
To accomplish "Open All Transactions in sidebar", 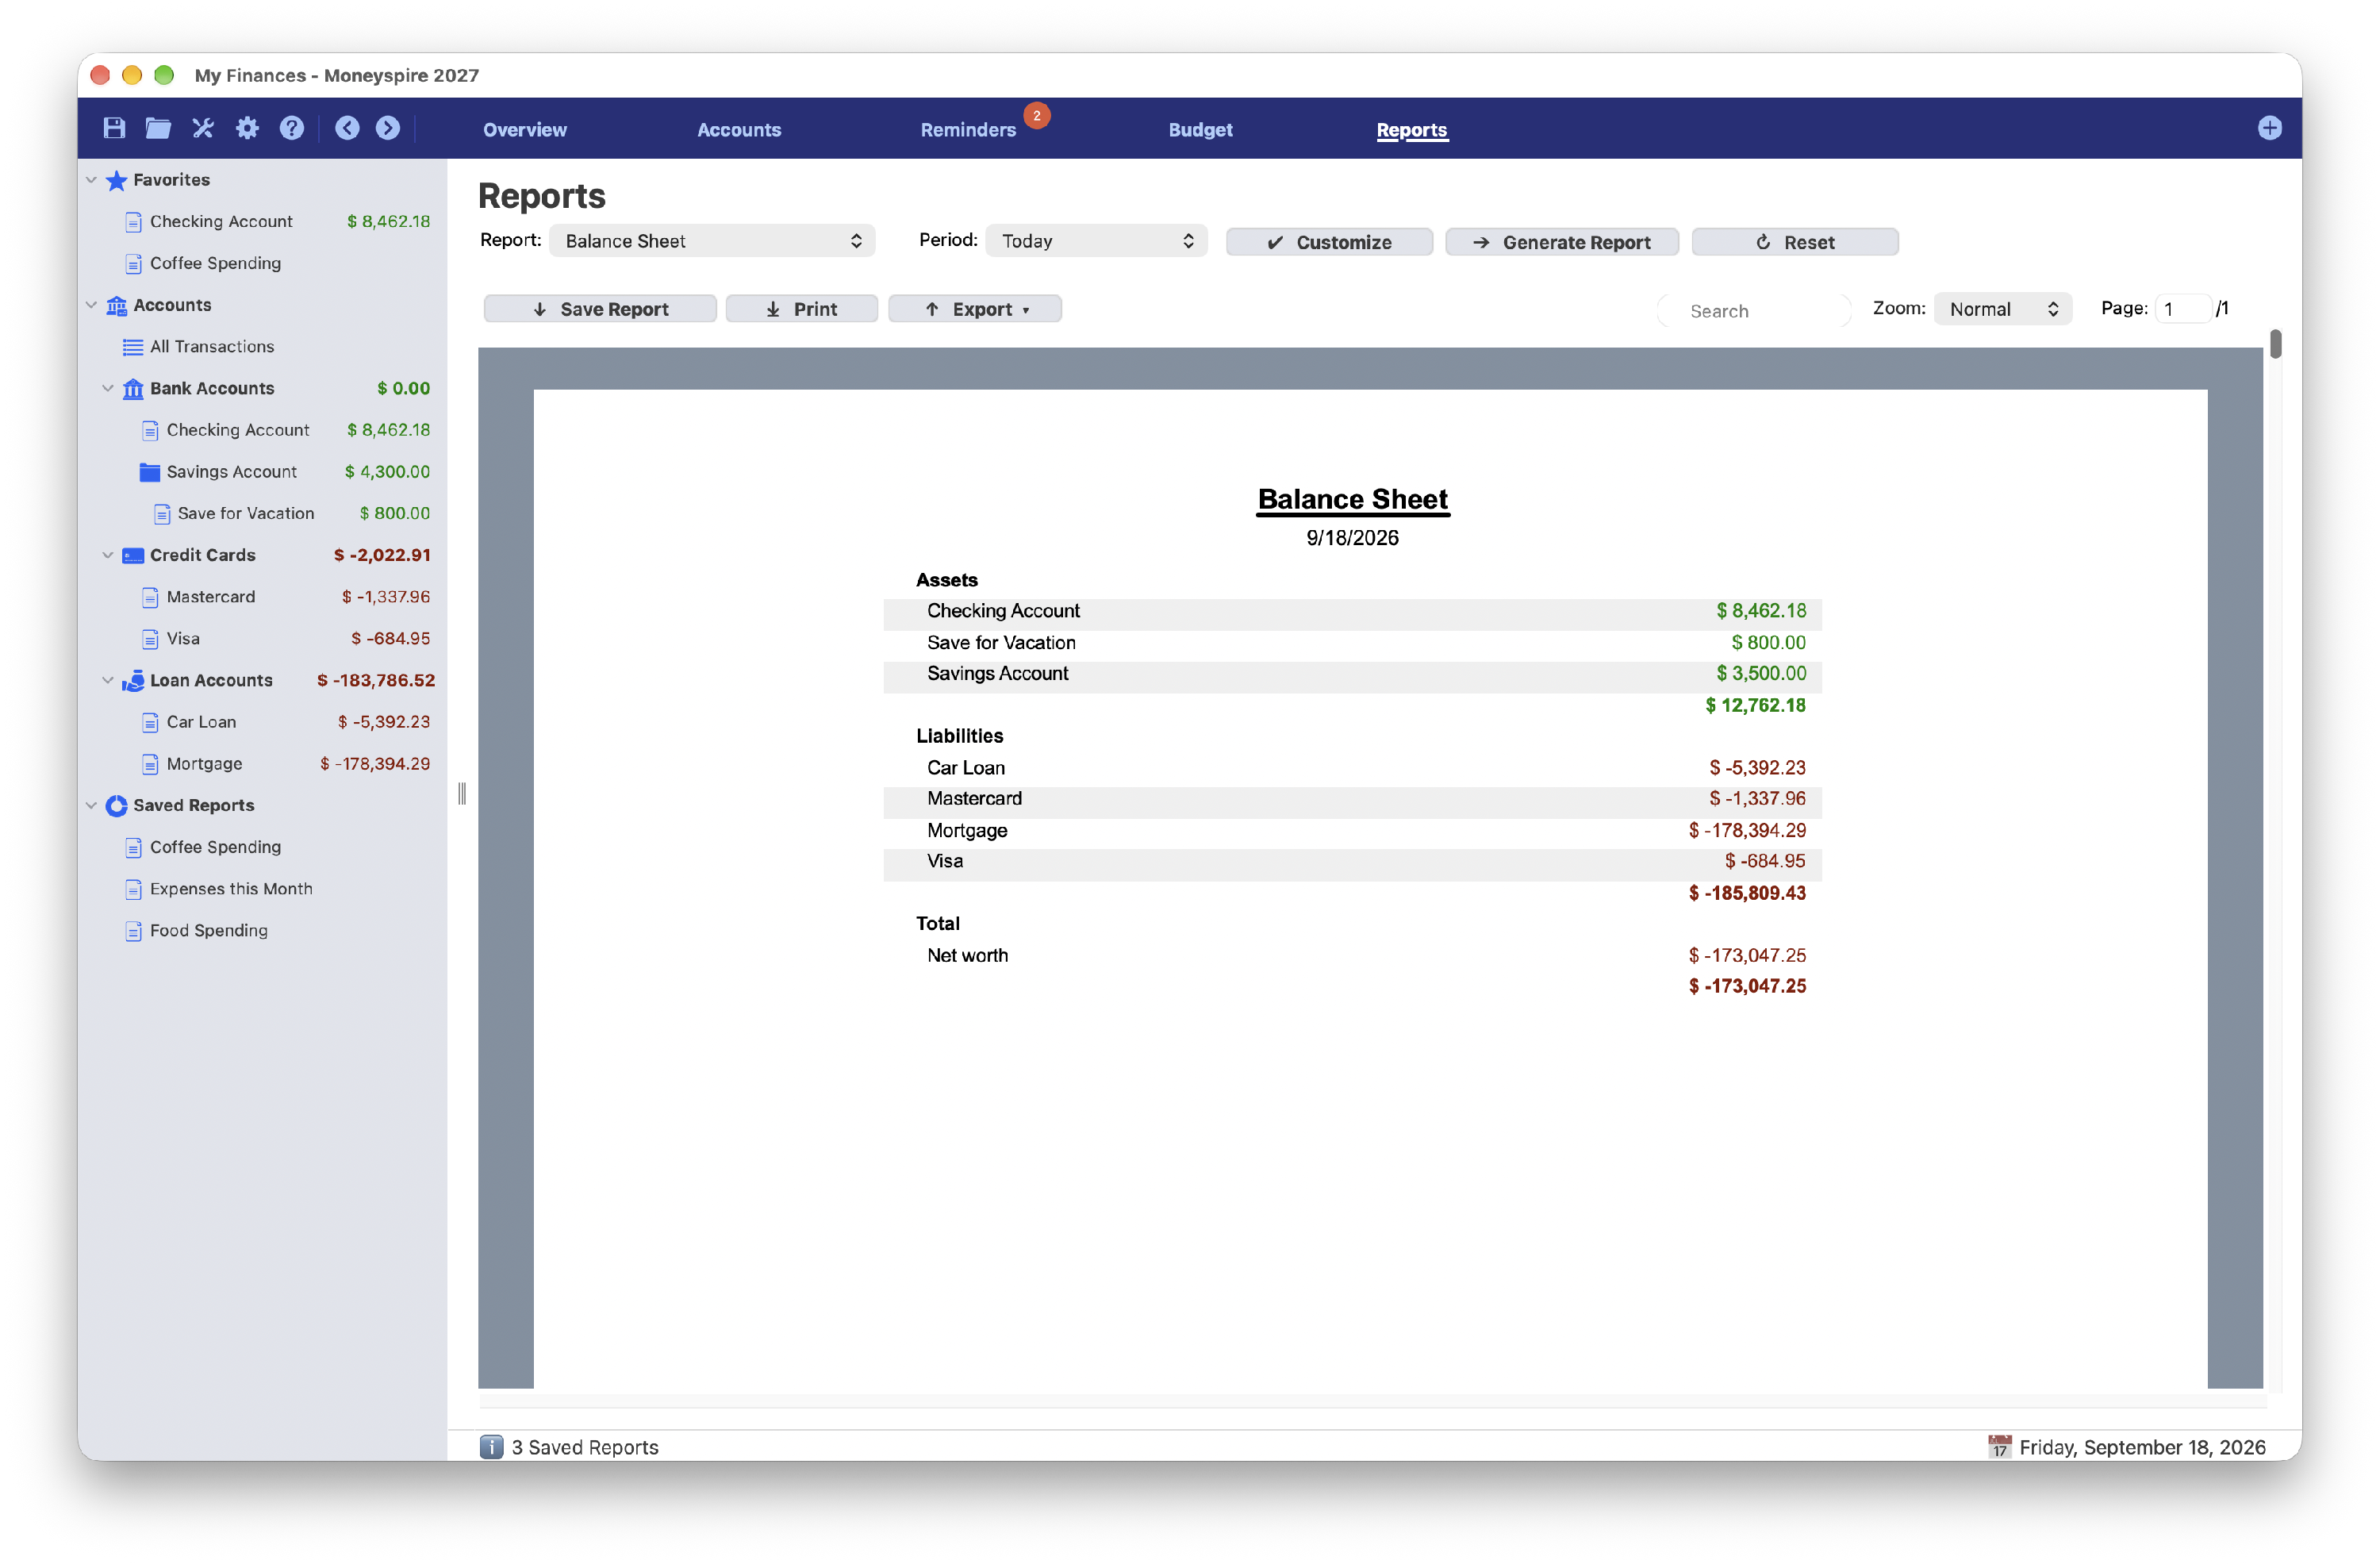I will (x=212, y=347).
